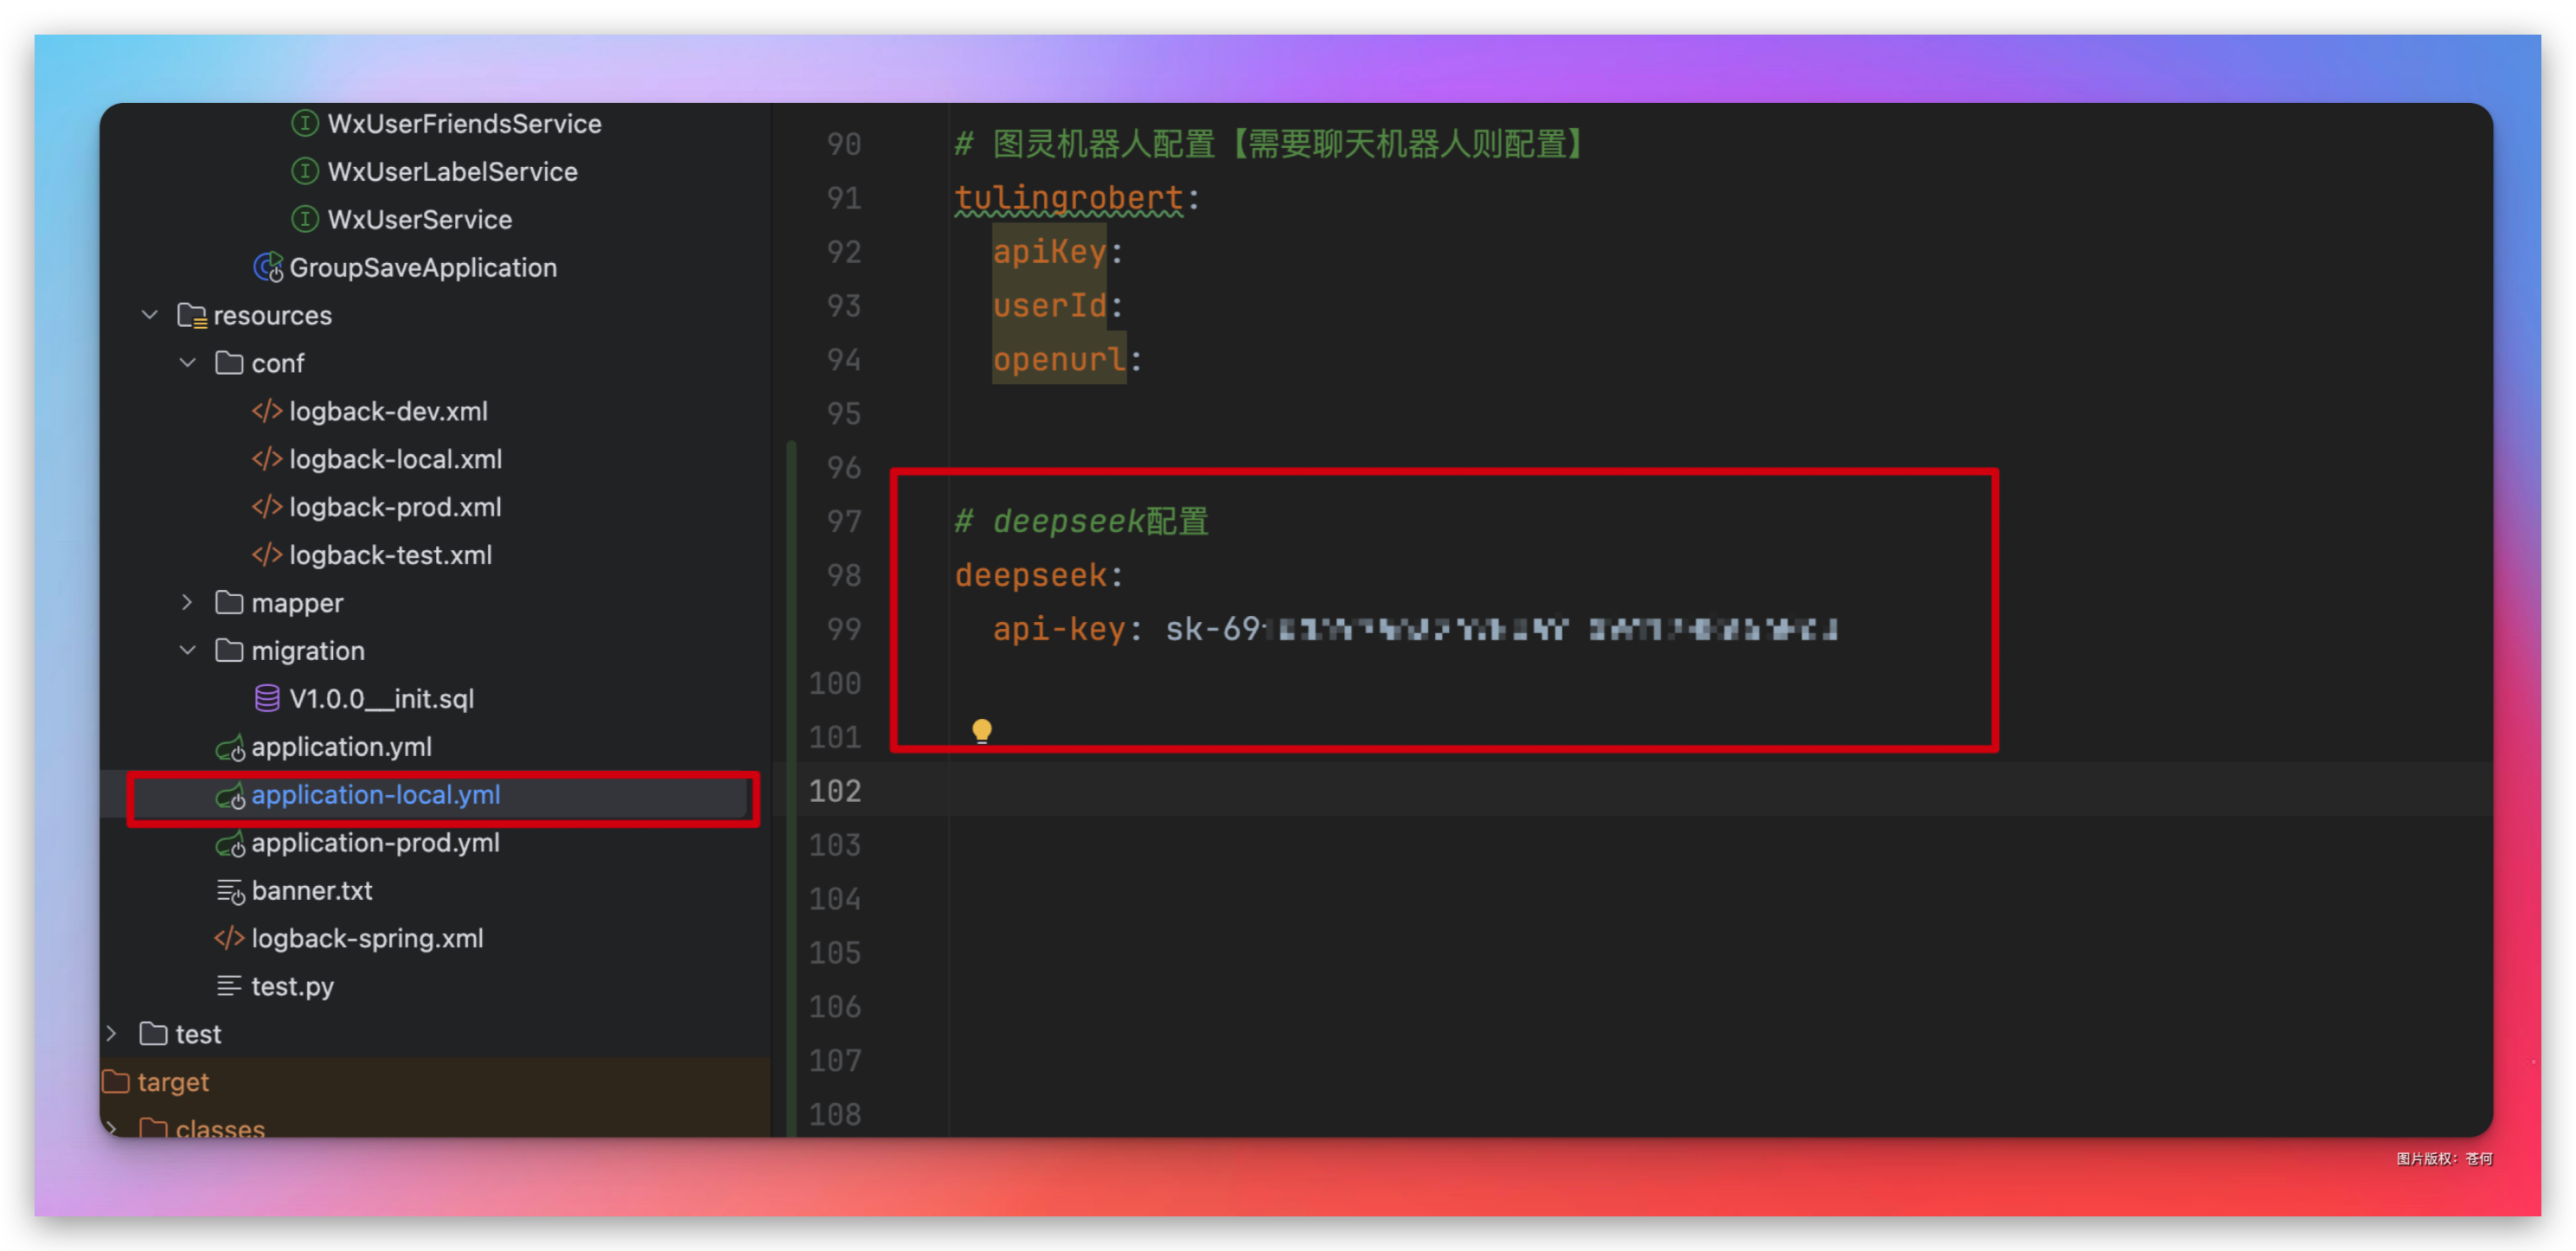Click the intention lightbulb in the editor
Viewport: 2576px width, 1251px height.
click(982, 730)
